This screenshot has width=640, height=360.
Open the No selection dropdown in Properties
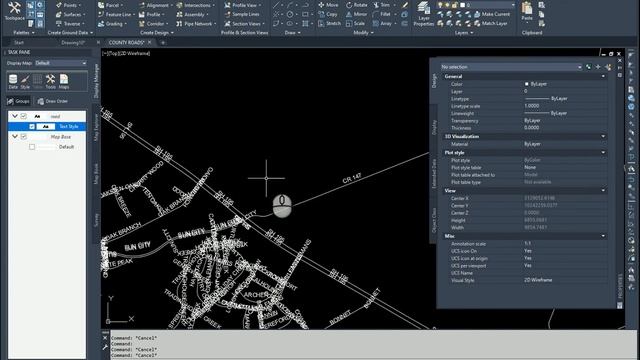click(x=511, y=67)
